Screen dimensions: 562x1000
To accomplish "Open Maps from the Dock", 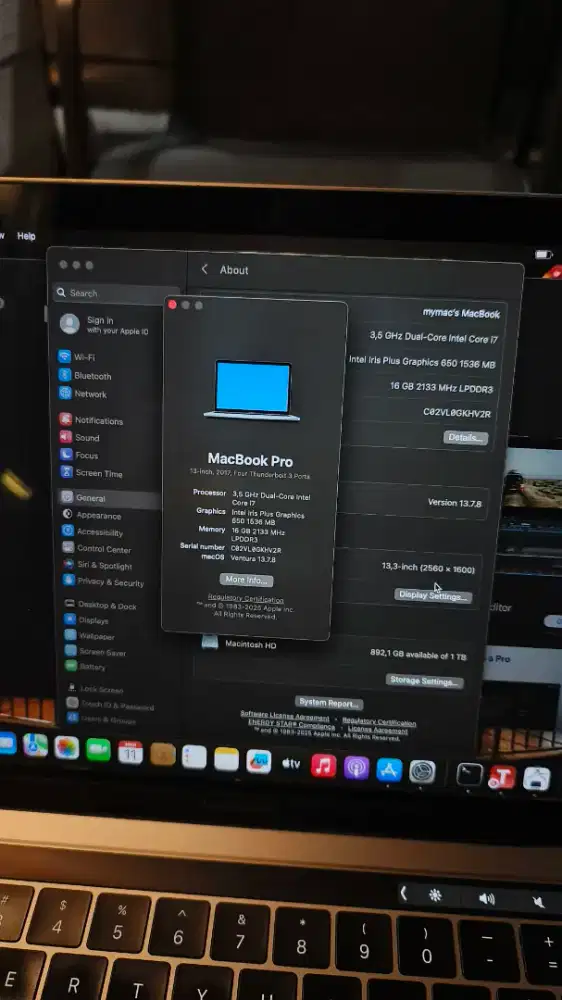I will [36, 744].
